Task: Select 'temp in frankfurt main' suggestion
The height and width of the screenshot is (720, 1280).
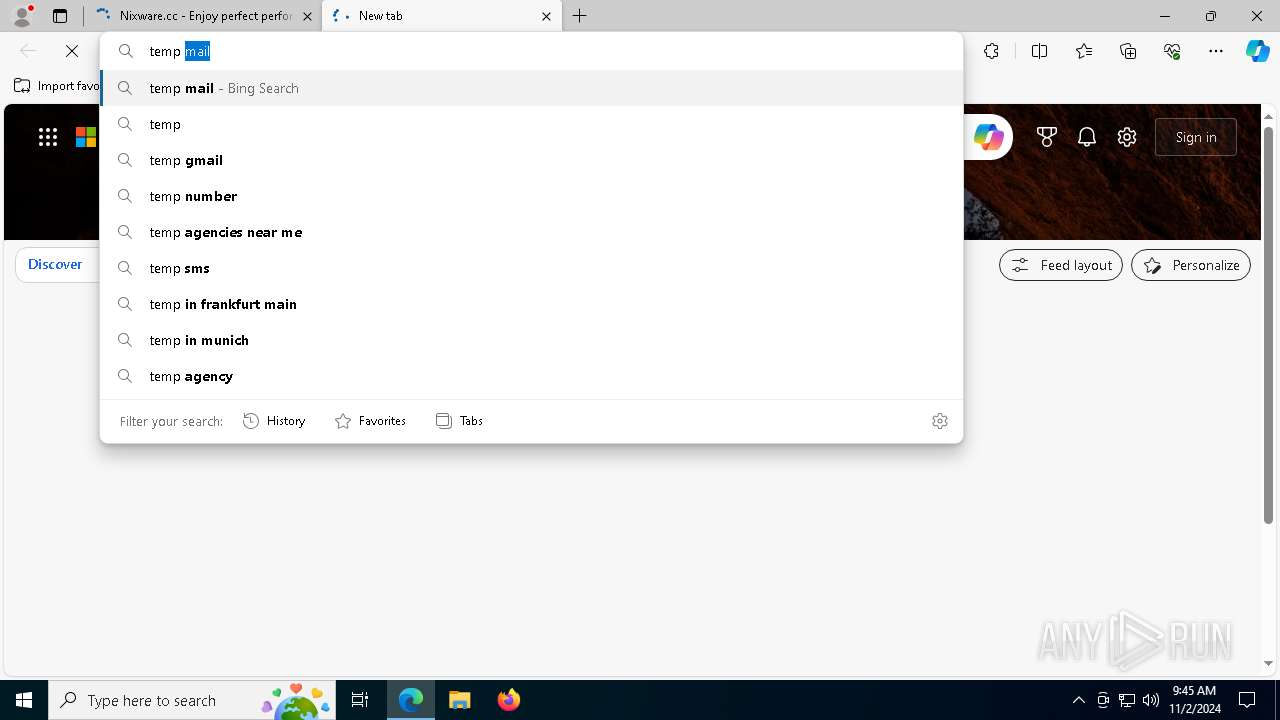Action: (x=531, y=304)
